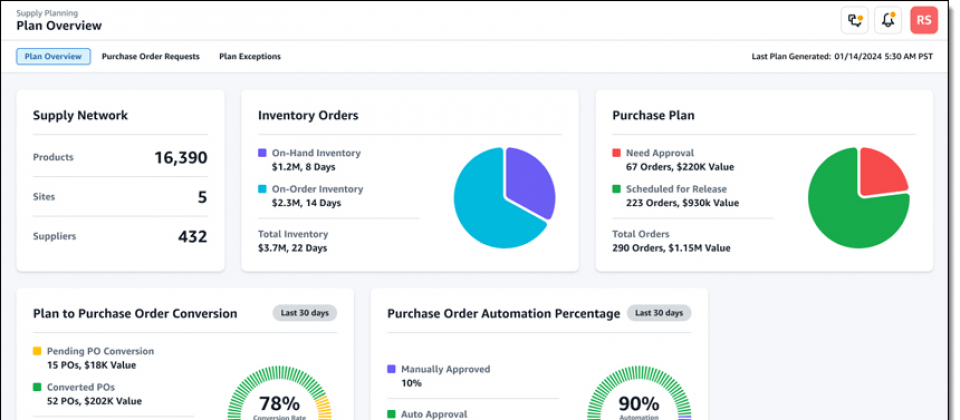Click the Total Orders label
The width and height of the screenshot is (960, 420).
point(640,234)
